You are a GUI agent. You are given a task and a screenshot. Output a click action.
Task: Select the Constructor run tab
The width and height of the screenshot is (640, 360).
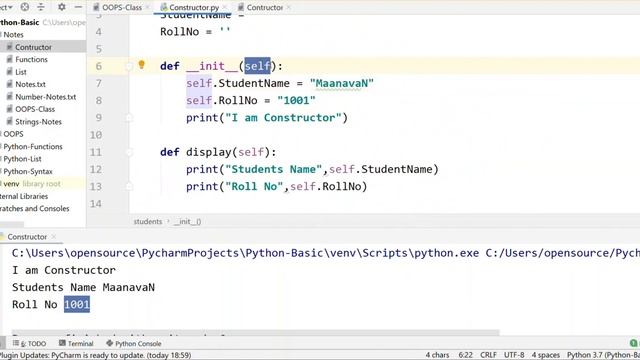tap(27, 237)
